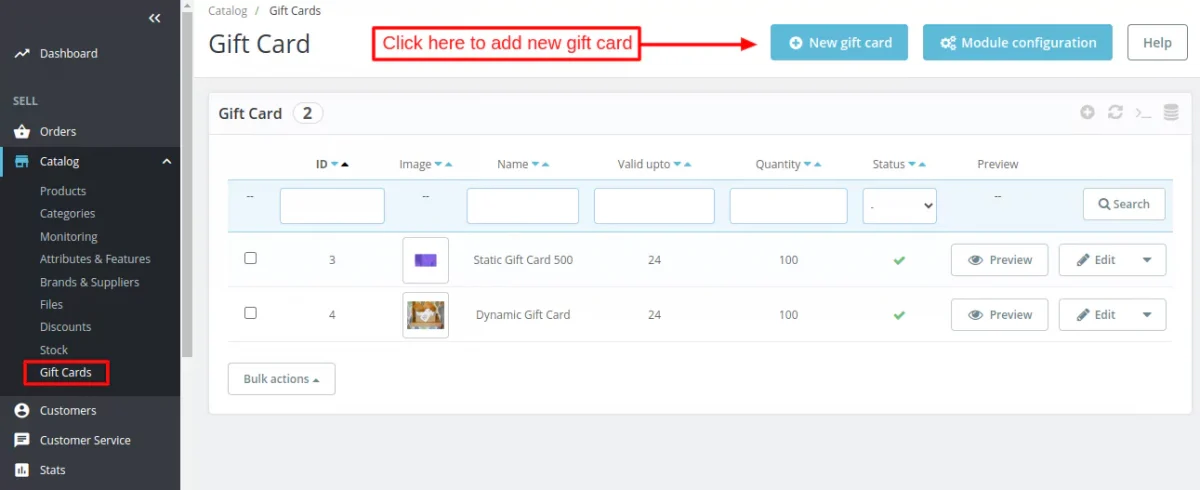This screenshot has width=1200, height=490.
Task: Click 'Static Gift Card 500' name cell
Action: tap(523, 260)
